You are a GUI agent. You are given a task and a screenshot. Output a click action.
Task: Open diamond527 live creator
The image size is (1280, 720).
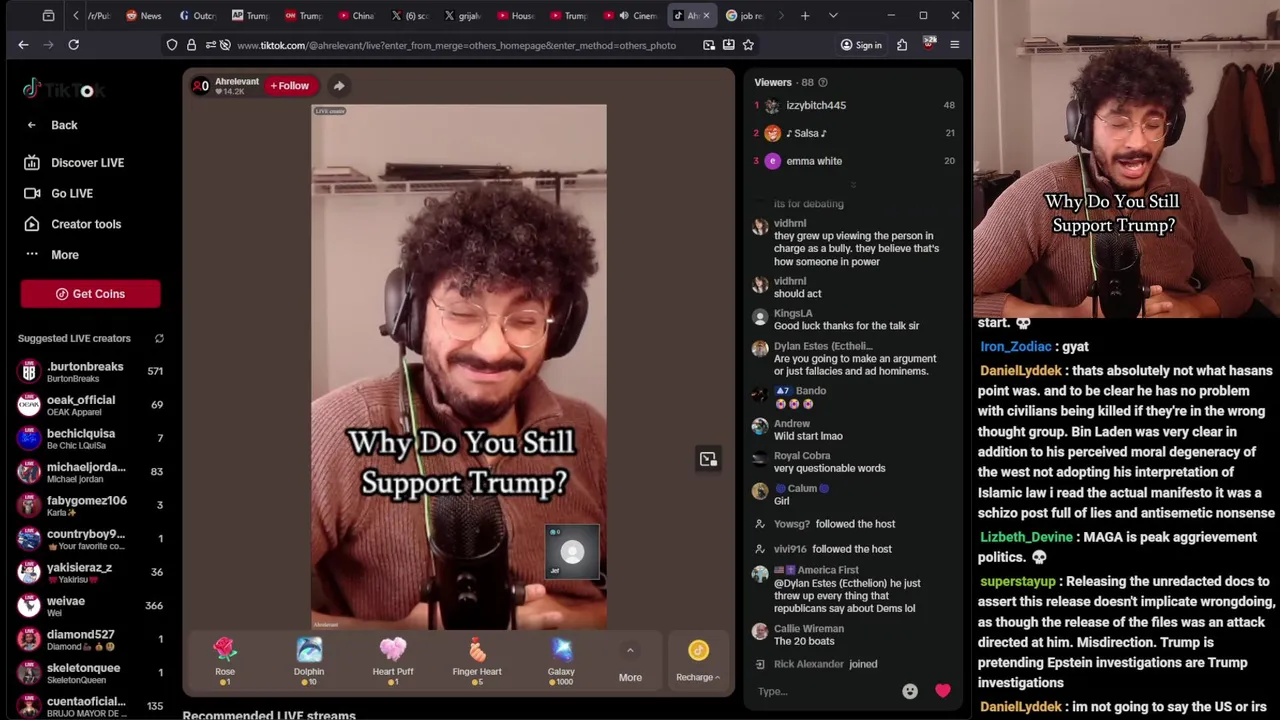(90, 640)
